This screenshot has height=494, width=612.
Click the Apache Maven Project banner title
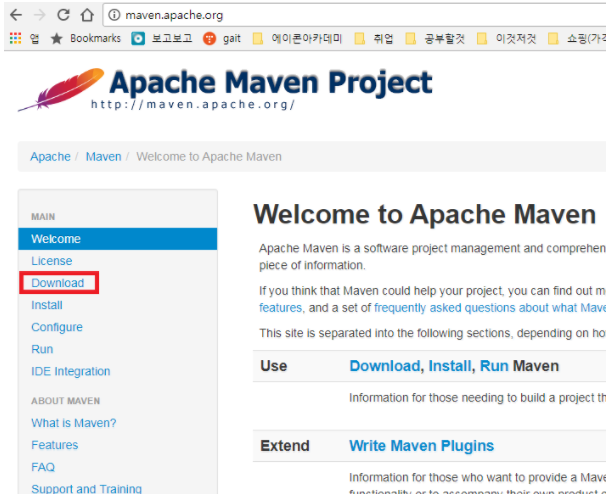coord(271,83)
